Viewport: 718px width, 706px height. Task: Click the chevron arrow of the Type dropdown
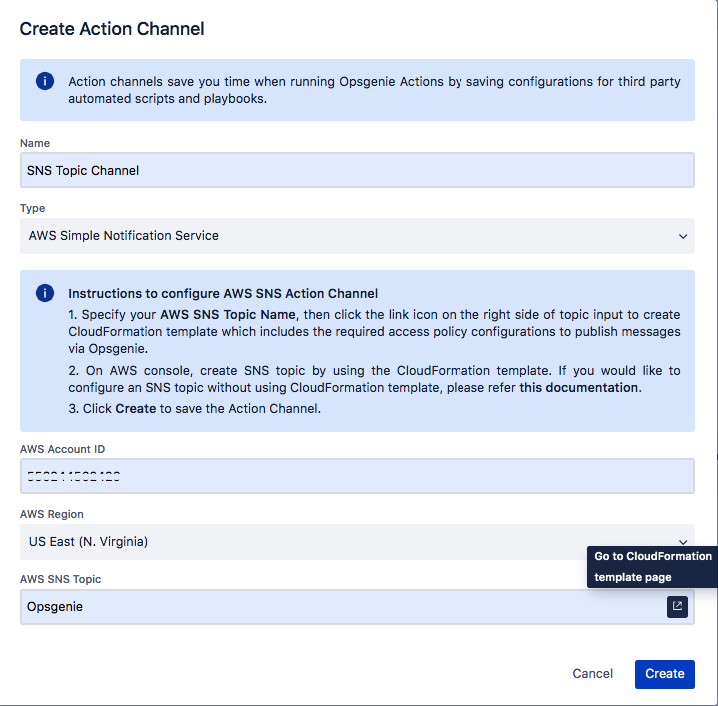tap(683, 236)
